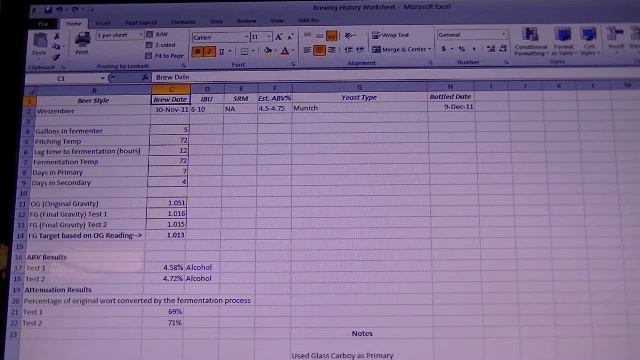Open the General number format dropdown
This screenshot has width=640, height=360.
click(x=503, y=35)
